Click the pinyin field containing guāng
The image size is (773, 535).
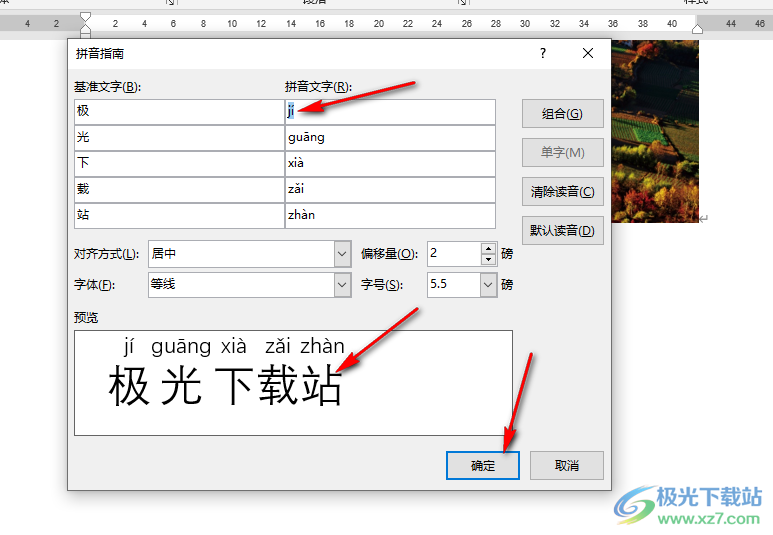390,138
